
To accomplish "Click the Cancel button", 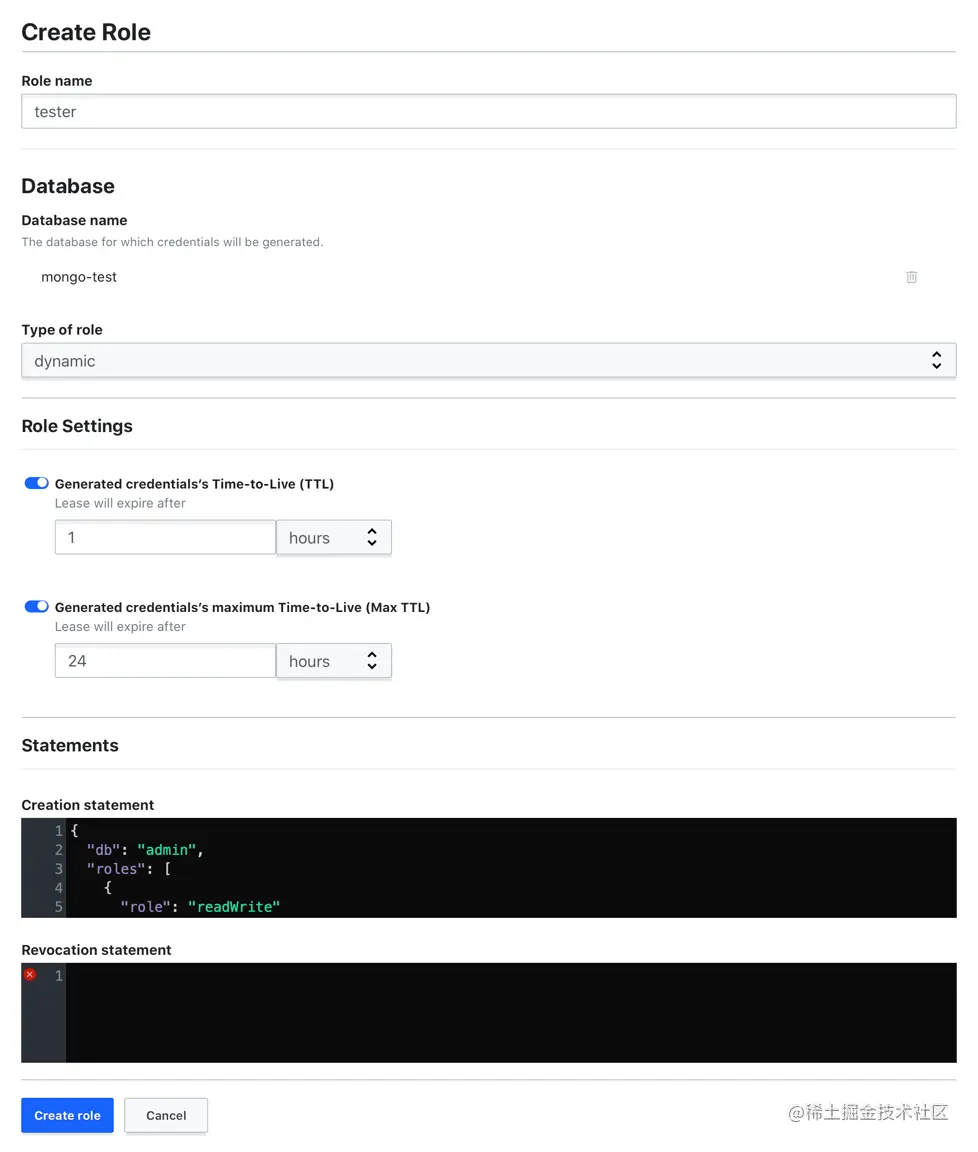I will point(166,1115).
